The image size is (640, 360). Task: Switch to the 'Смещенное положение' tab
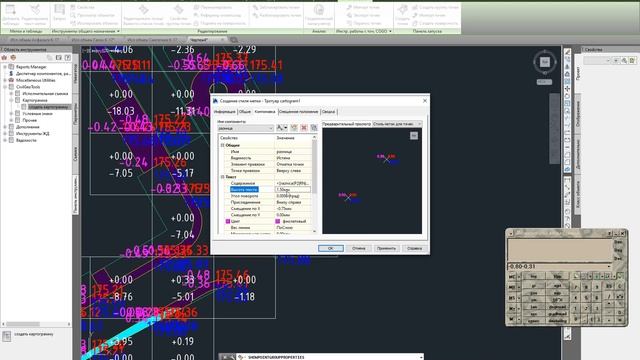click(298, 111)
